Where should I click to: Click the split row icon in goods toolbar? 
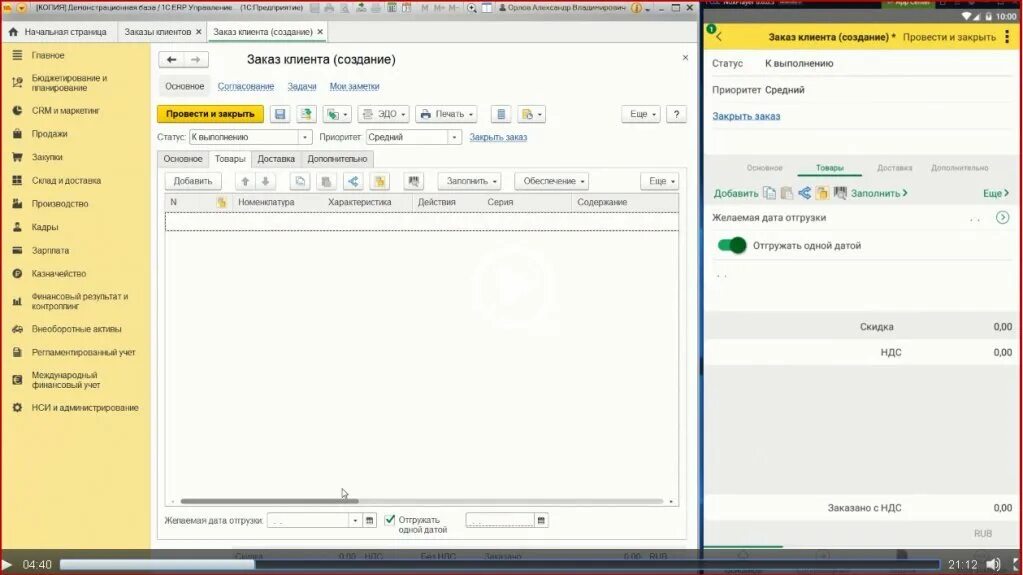pos(353,181)
